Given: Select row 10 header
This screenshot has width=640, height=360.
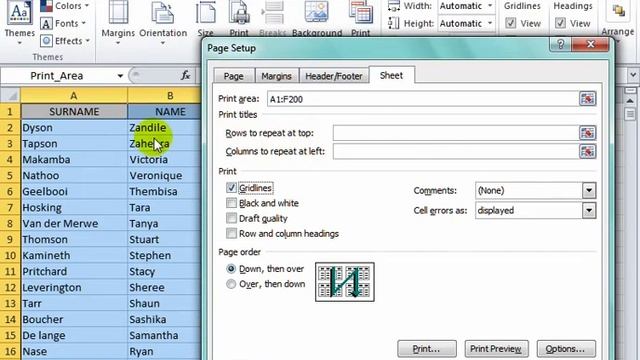Looking at the screenshot, I should (x=10, y=256).
